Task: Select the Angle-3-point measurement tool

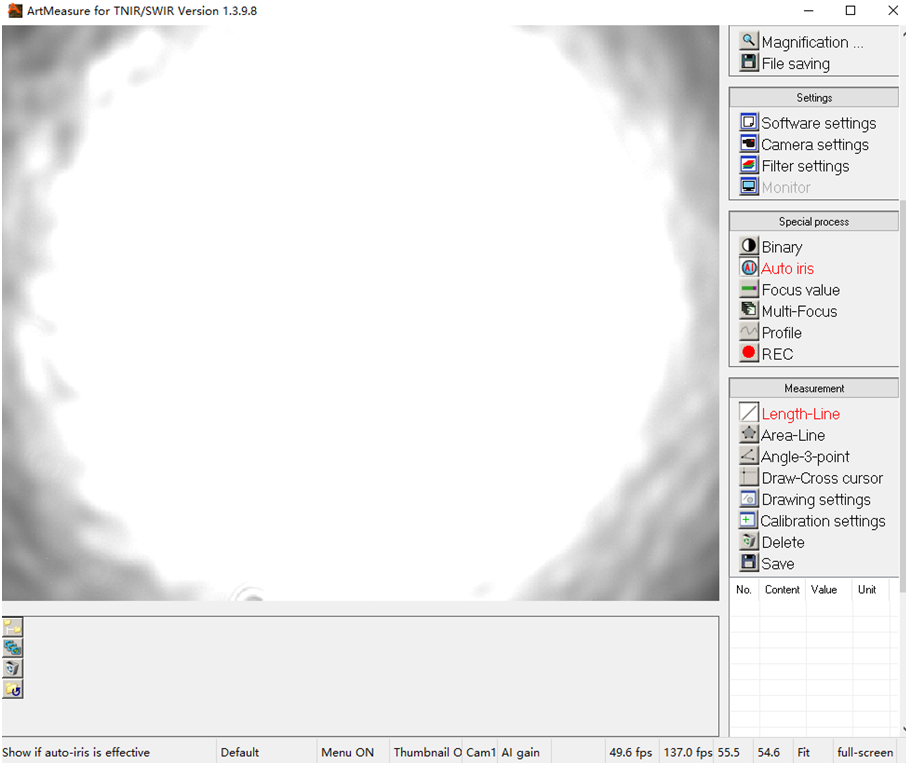Action: point(804,457)
